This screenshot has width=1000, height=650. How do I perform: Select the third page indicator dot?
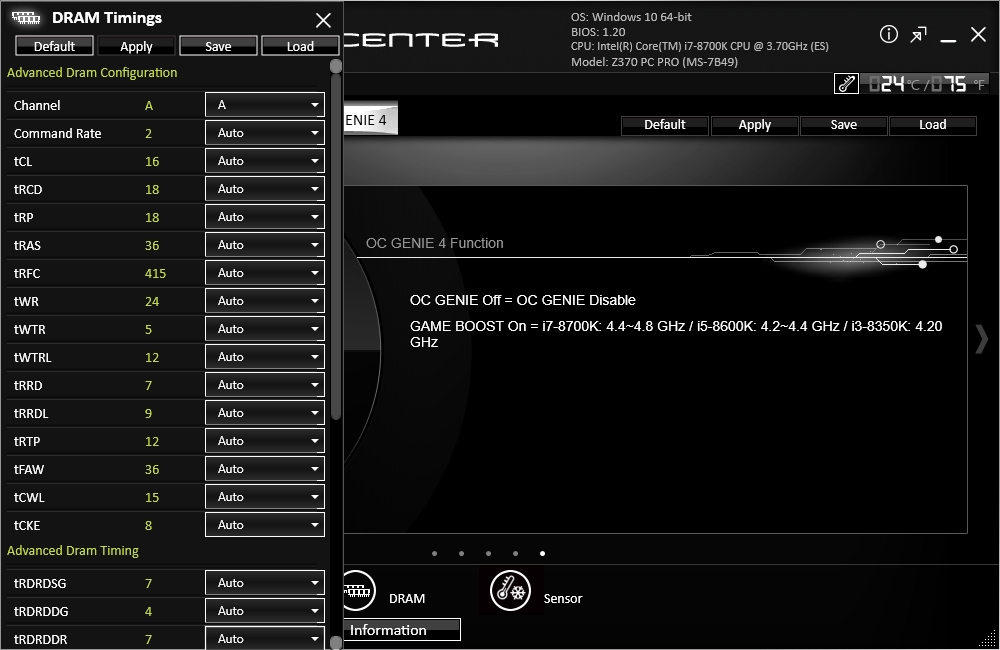(x=489, y=554)
